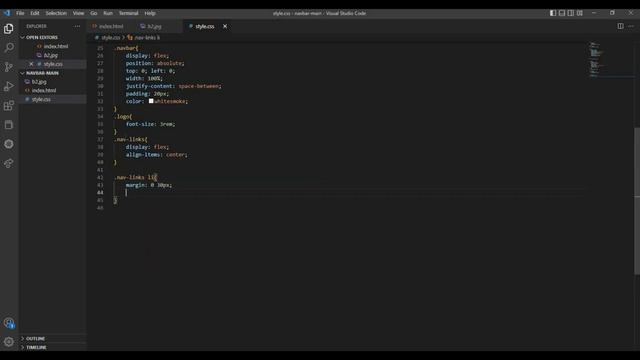
Task: Select index.html under Open Editors
Action: (56, 47)
